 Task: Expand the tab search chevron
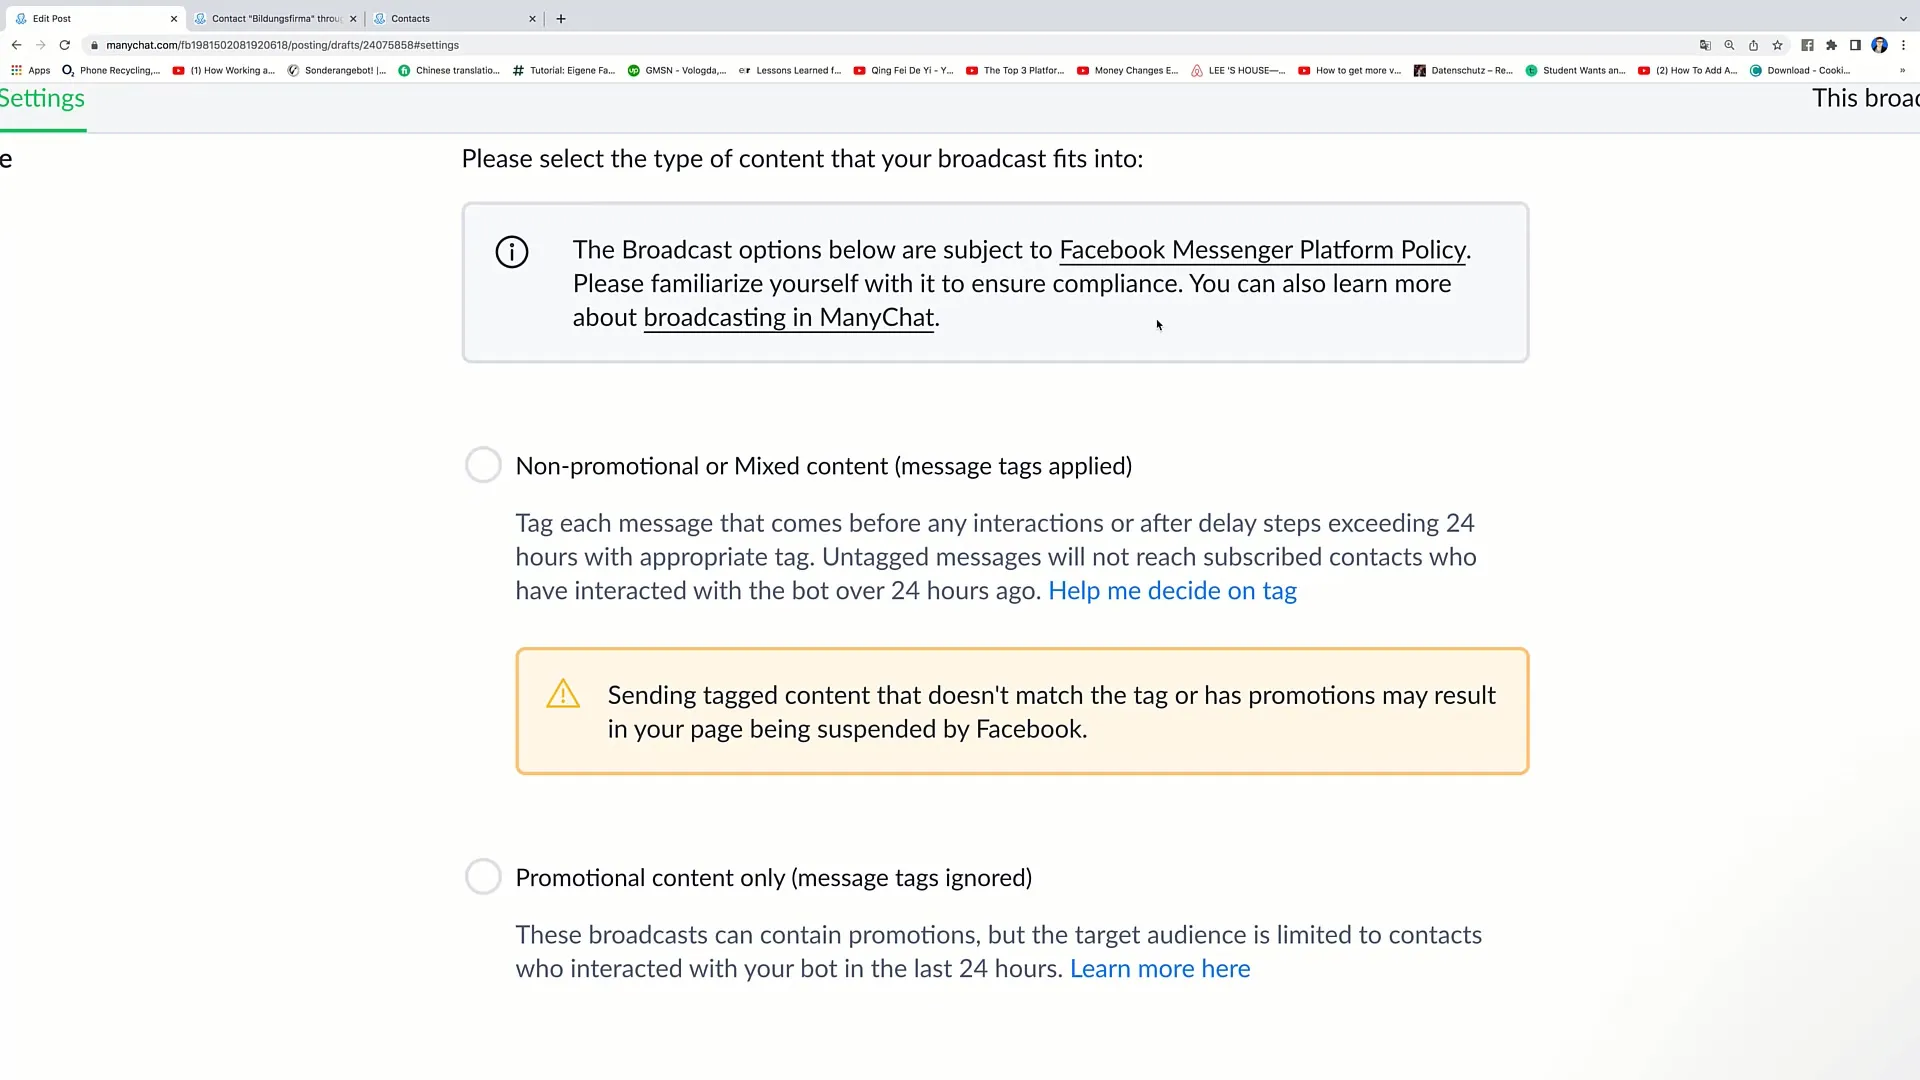tap(1903, 18)
